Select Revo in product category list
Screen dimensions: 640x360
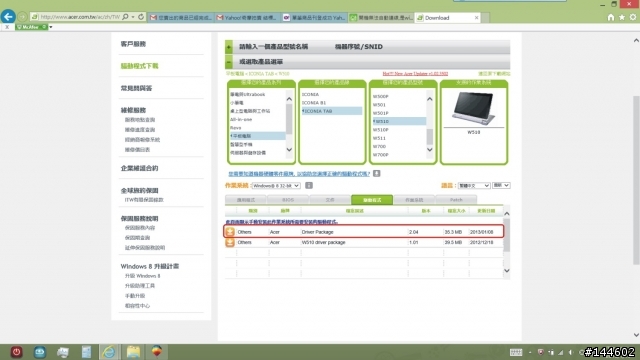click(x=236, y=128)
